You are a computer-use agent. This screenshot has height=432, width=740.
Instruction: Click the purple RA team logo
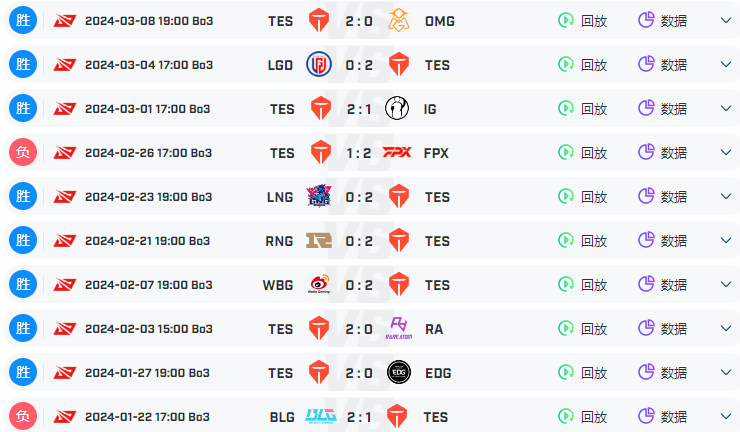pyautogui.click(x=399, y=328)
